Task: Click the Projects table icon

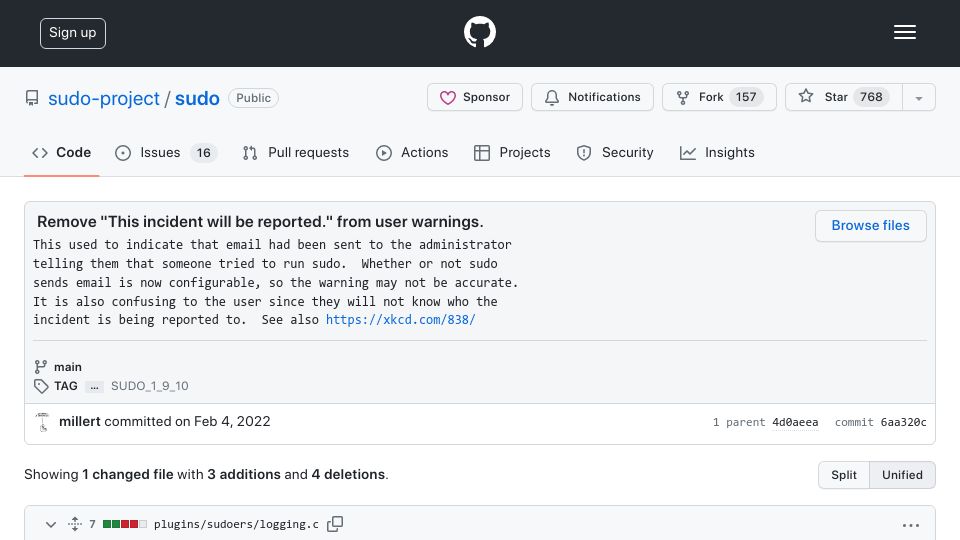Action: [482, 153]
